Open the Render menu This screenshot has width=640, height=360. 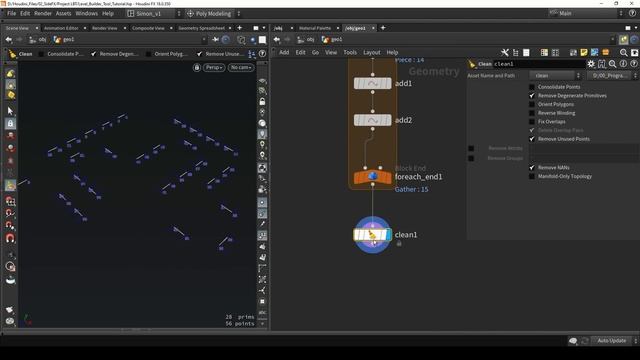[x=43, y=13]
